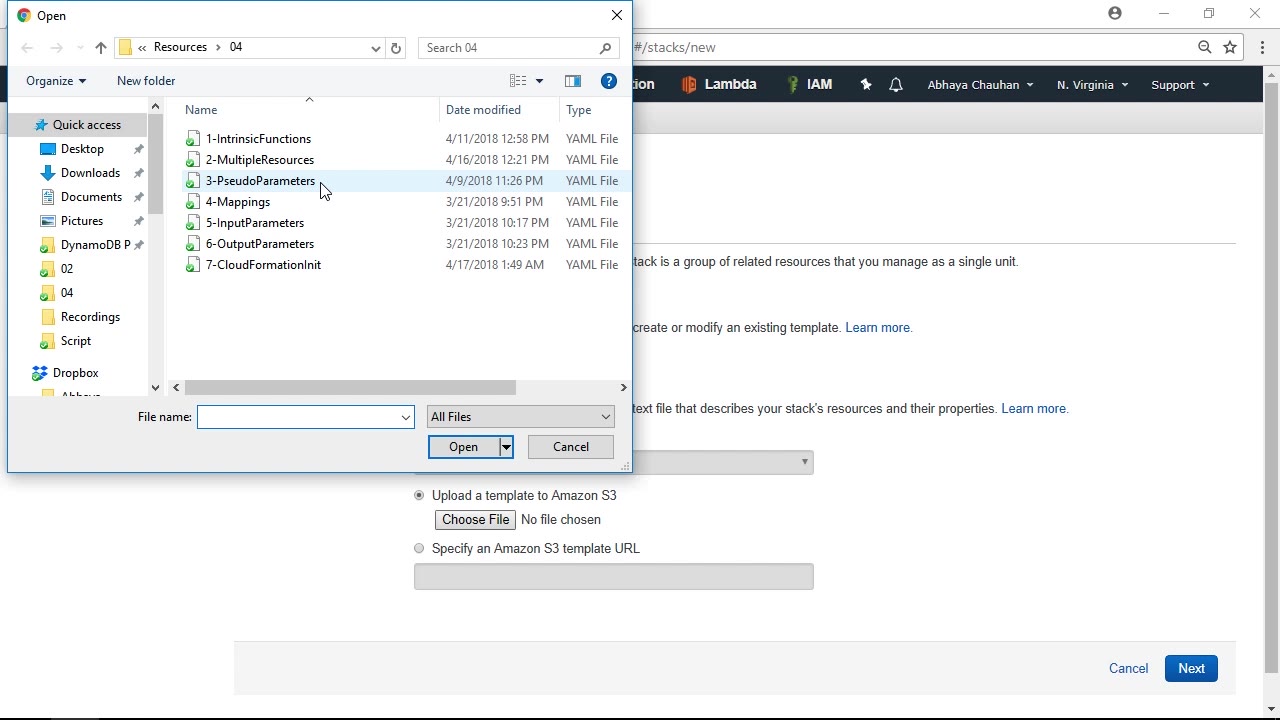The height and width of the screenshot is (720, 1280).
Task: Focus the Search 04 box
Action: click(x=508, y=48)
